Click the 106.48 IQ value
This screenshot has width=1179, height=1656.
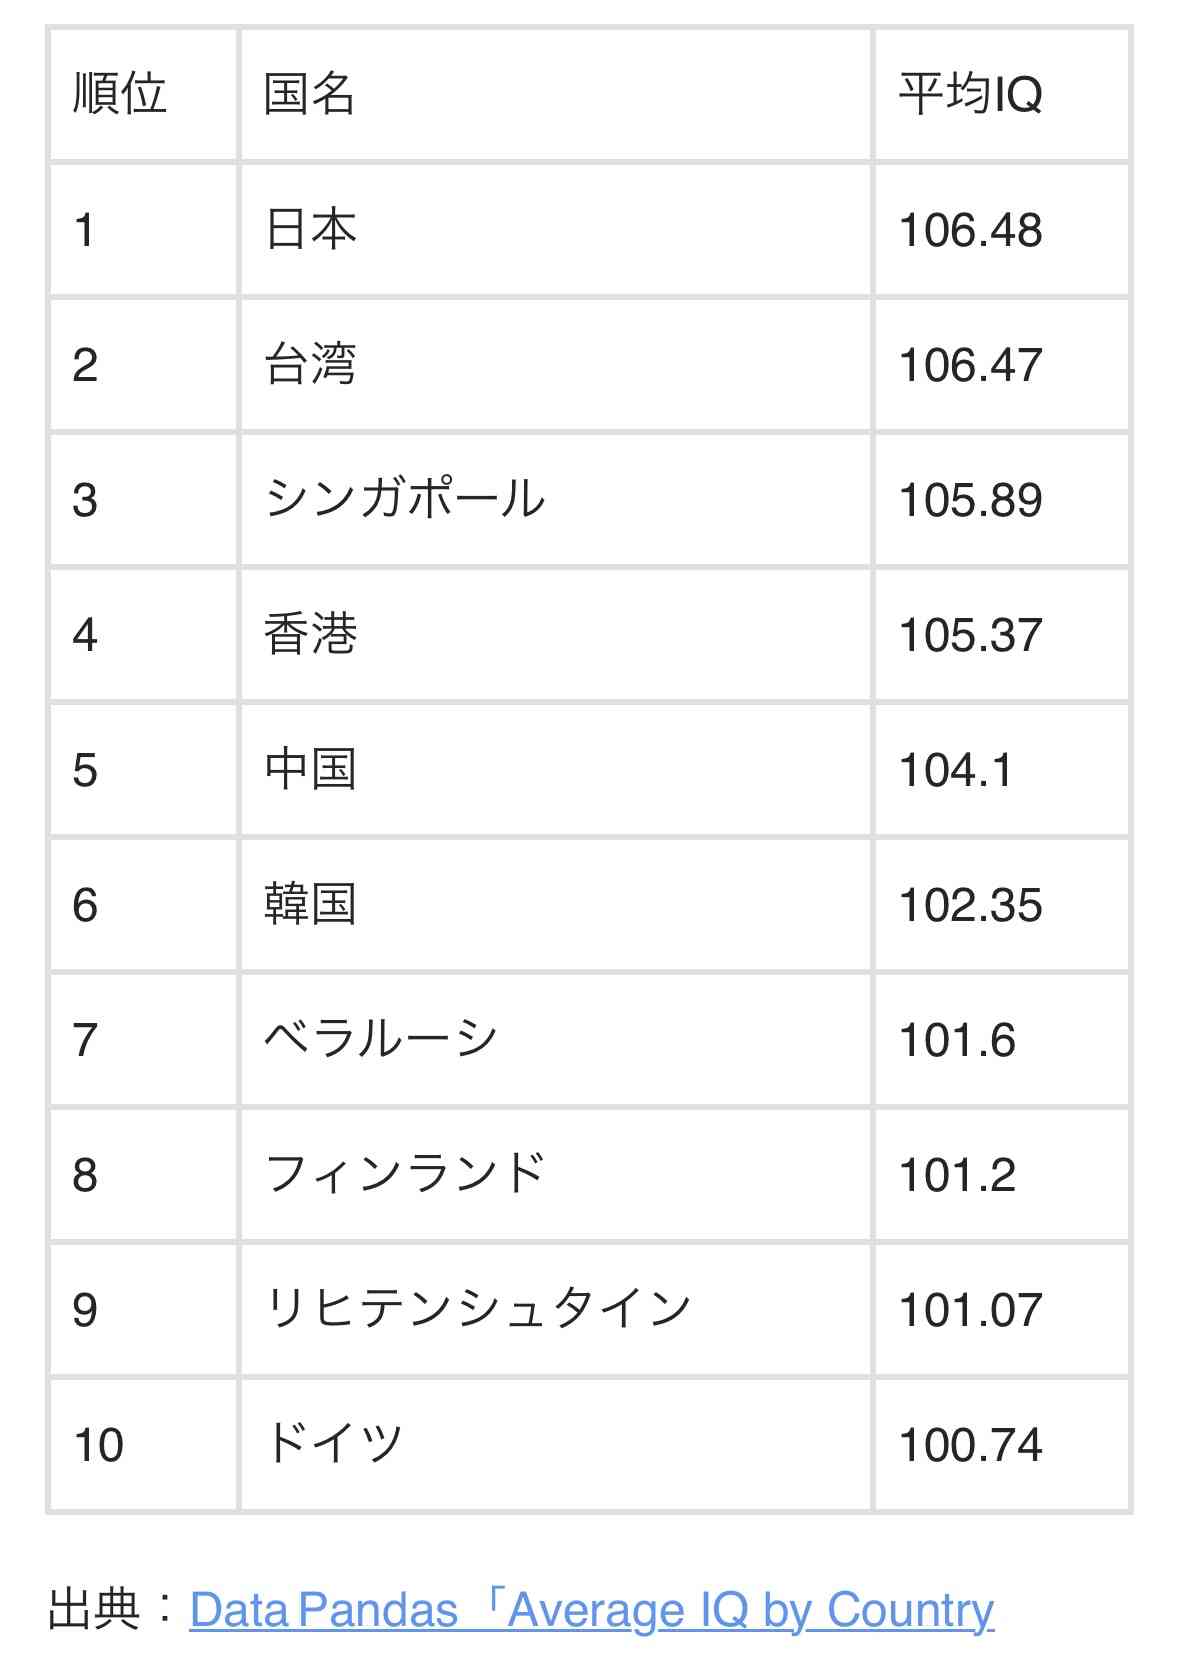click(x=970, y=230)
